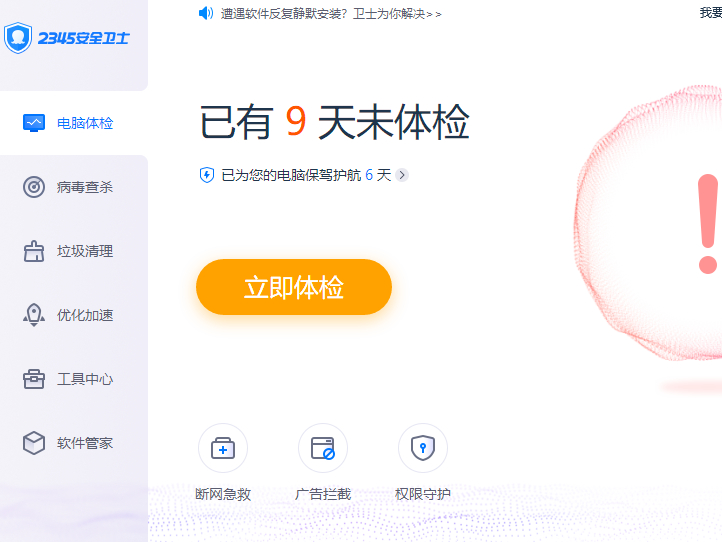Open the 断网急救 first-aid kit icon
This screenshot has width=722, height=542.
223,448
